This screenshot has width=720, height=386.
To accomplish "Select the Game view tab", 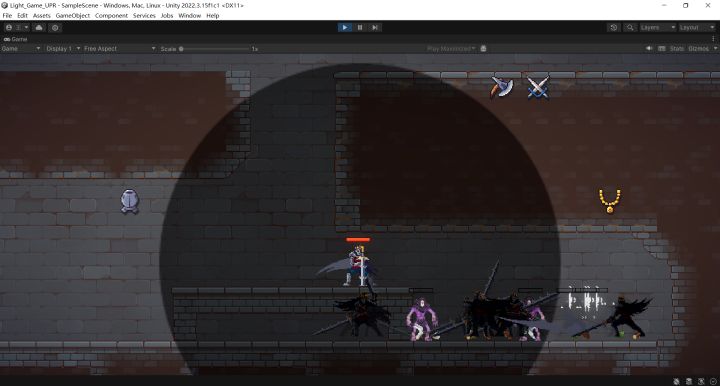I will (x=16, y=39).
